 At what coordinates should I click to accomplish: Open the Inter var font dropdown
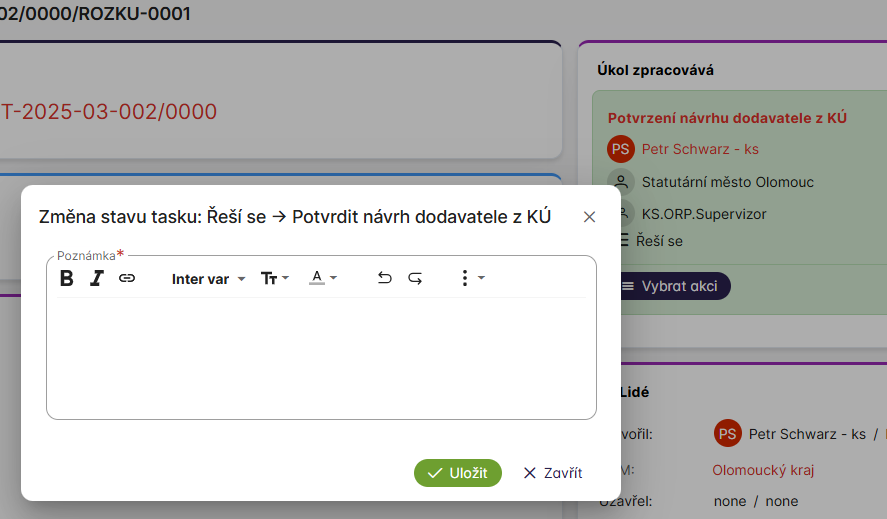point(208,279)
